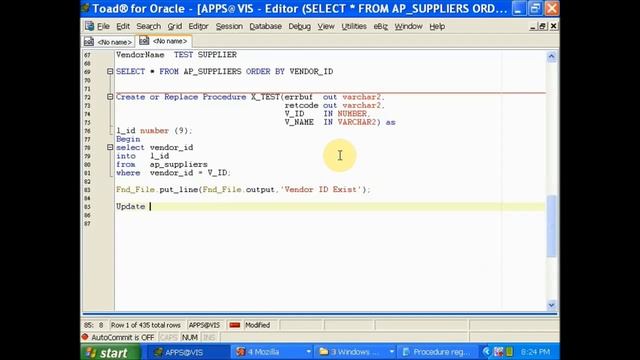Collapse the SELECT statement fold on line 69
The image size is (640, 360).
[110, 71]
